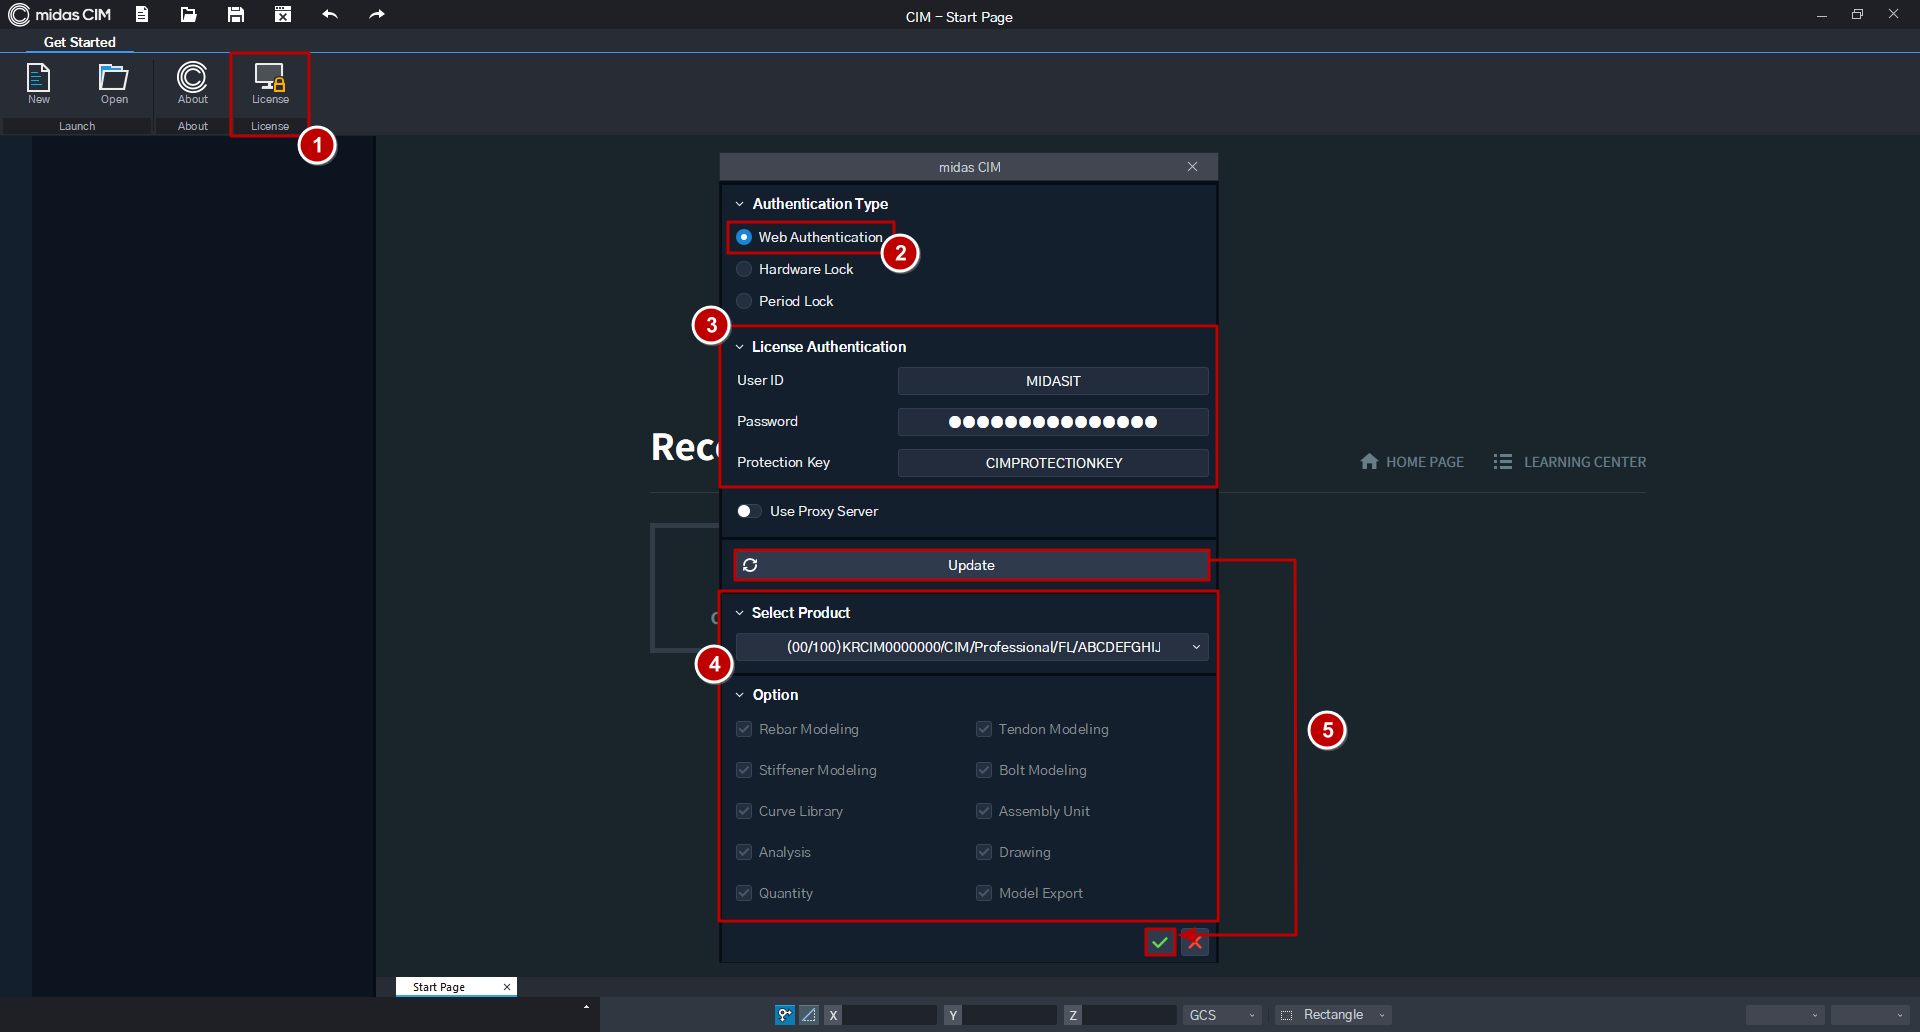Toggle Stiffener Modeling checkbox
The image size is (1920, 1032).
coord(744,770)
